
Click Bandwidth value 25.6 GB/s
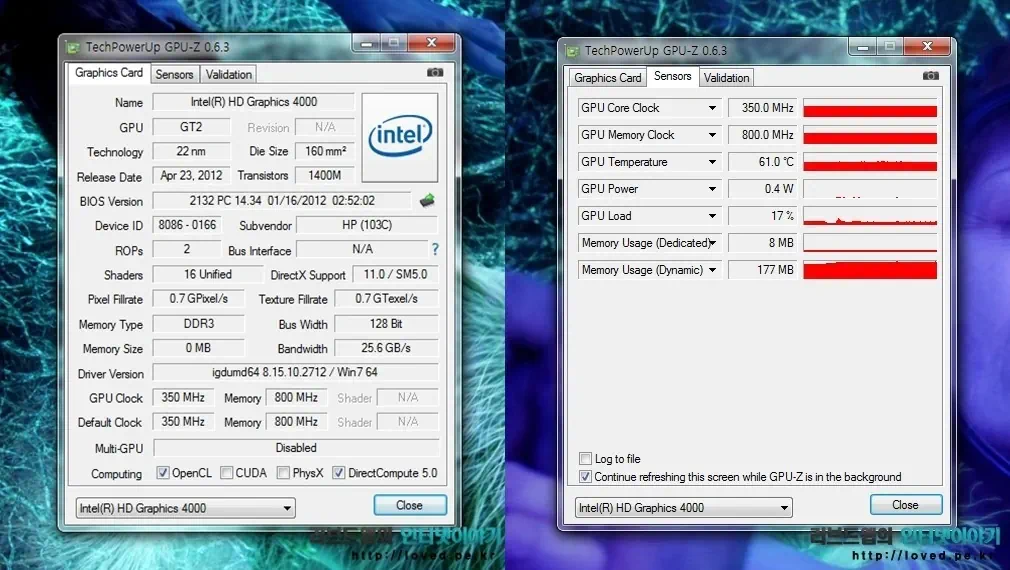click(x=386, y=348)
